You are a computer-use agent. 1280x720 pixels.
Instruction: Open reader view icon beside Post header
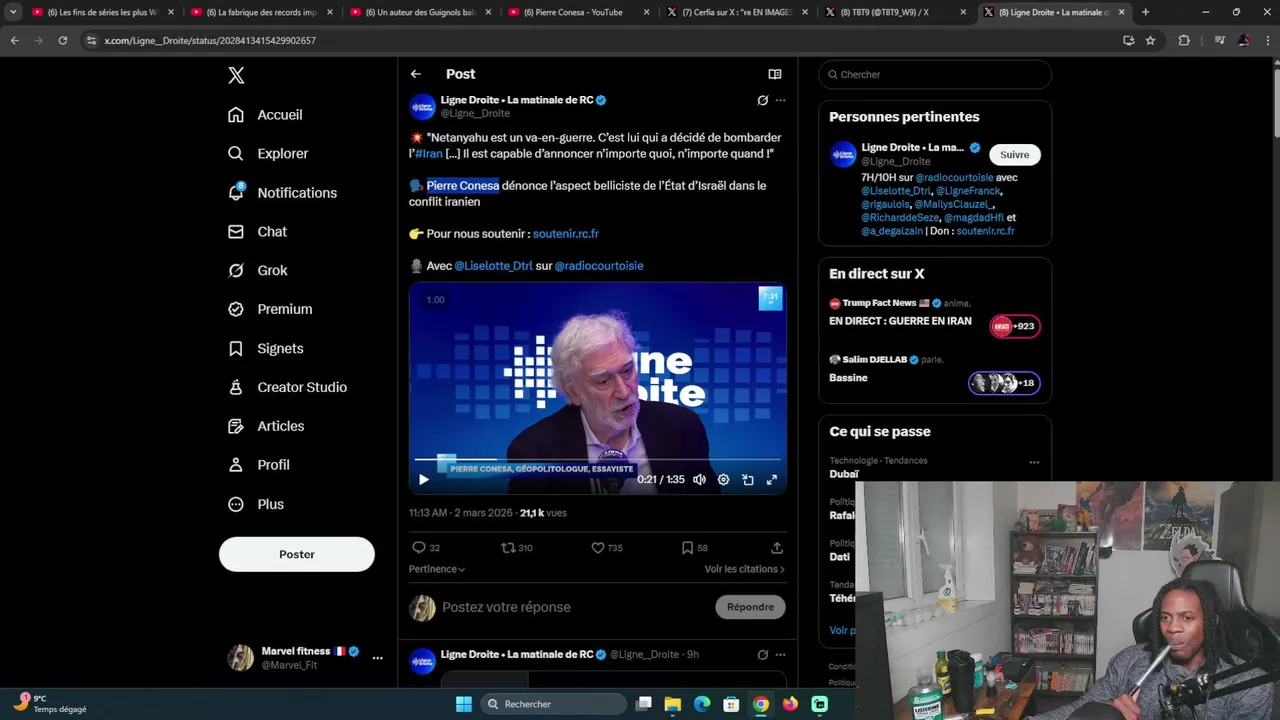click(774, 74)
